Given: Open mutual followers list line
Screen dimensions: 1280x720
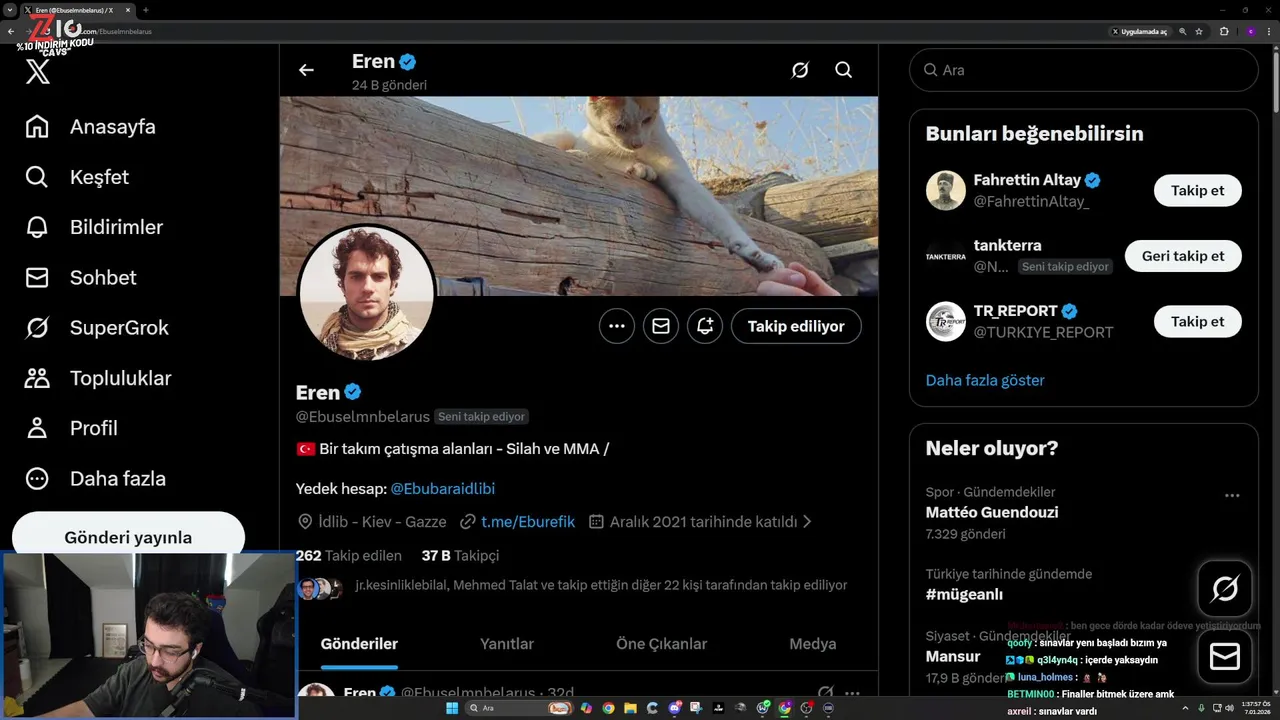Looking at the screenshot, I should coord(601,585).
